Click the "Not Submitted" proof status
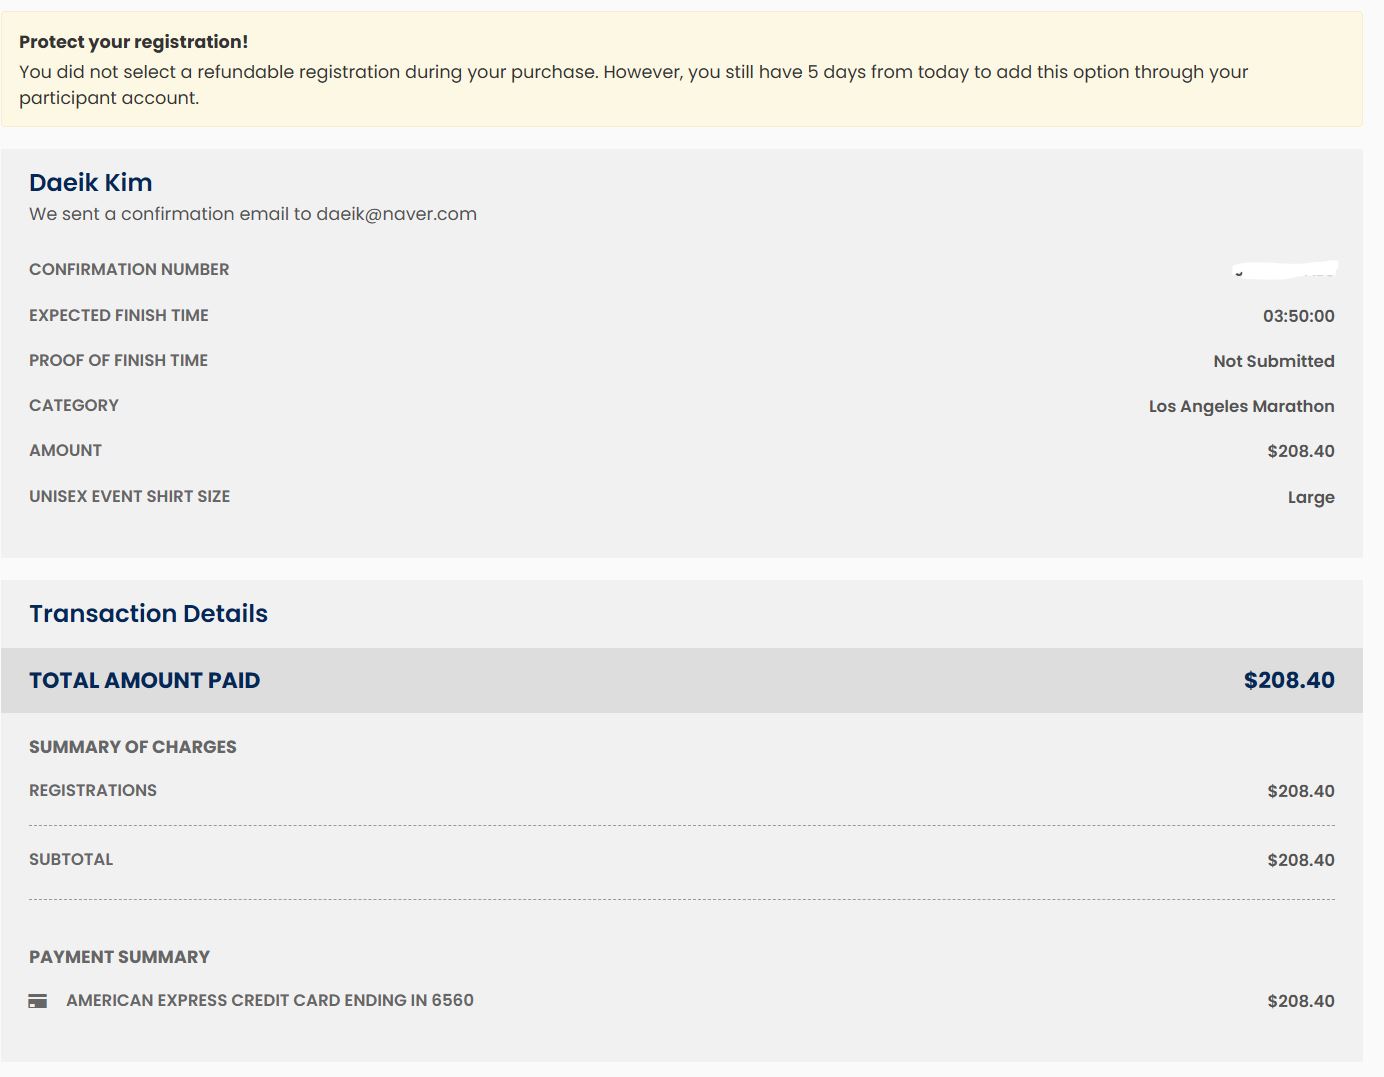The image size is (1384, 1077). pos(1273,361)
